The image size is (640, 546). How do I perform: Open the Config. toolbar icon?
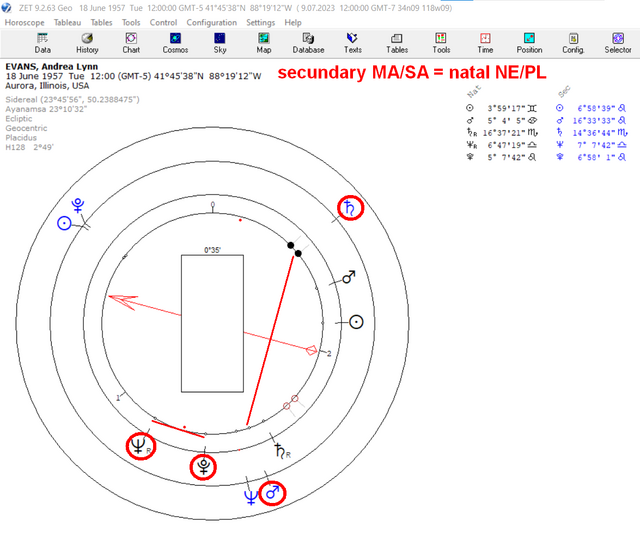point(573,43)
